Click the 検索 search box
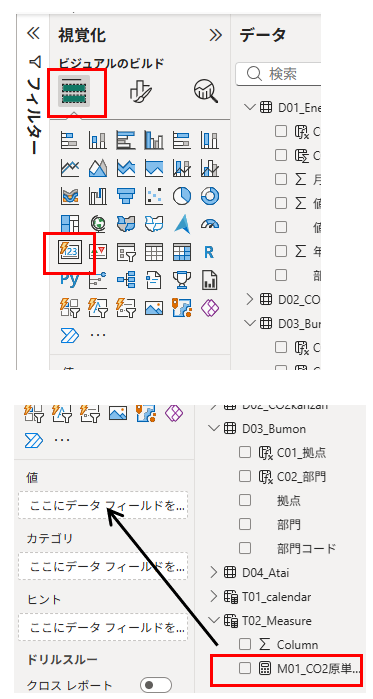 click(278, 74)
